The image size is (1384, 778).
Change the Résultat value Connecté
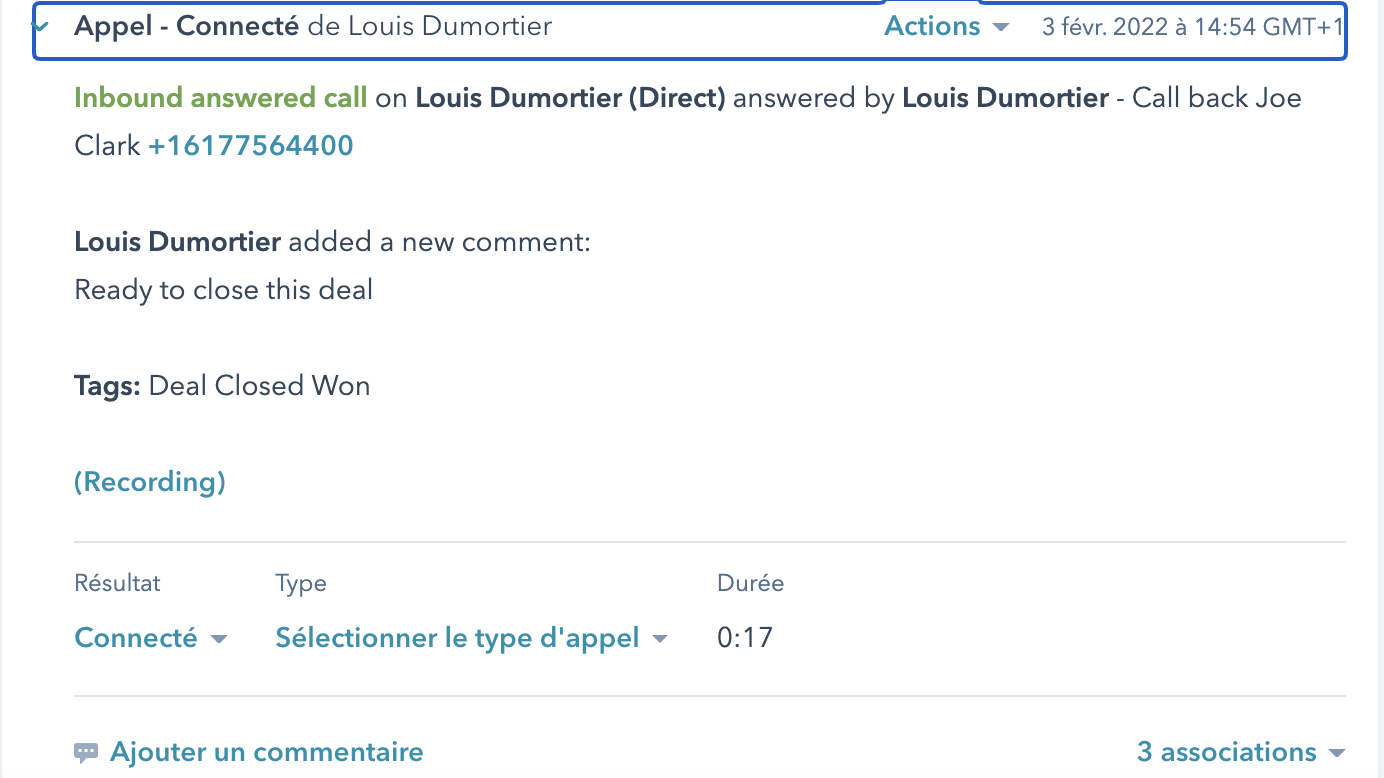(x=151, y=638)
